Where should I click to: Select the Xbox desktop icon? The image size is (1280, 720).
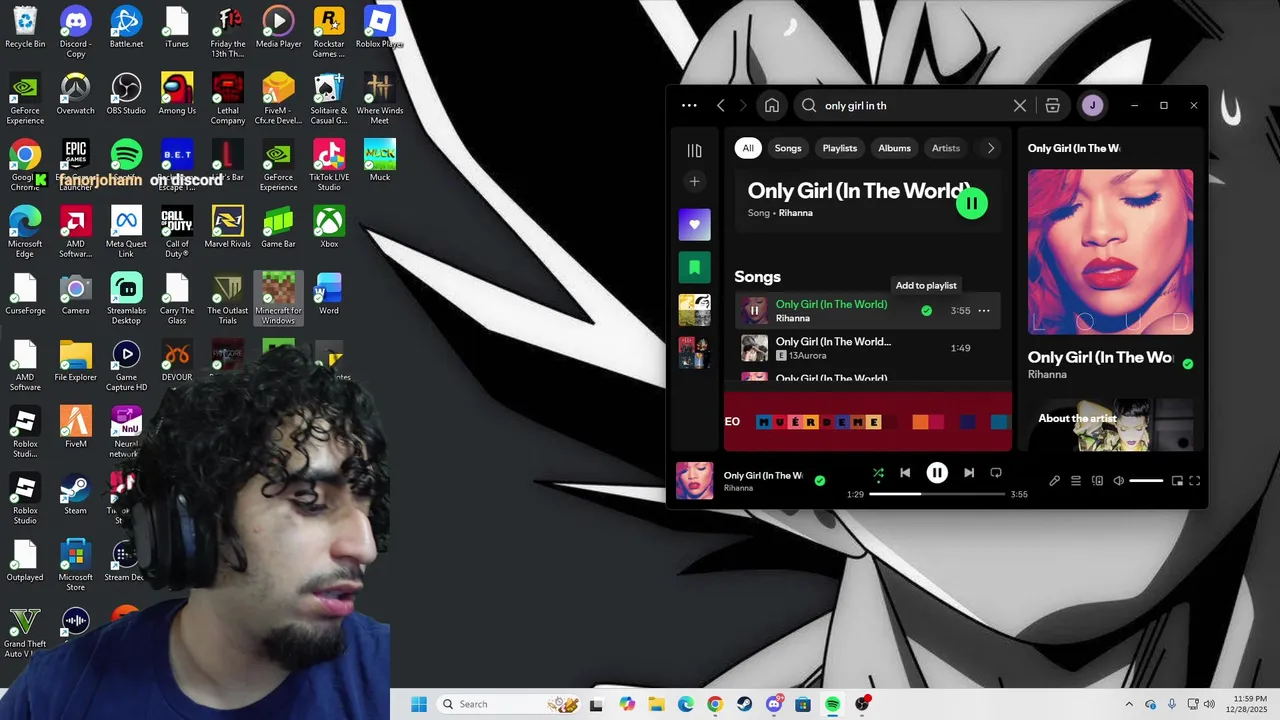(x=329, y=228)
